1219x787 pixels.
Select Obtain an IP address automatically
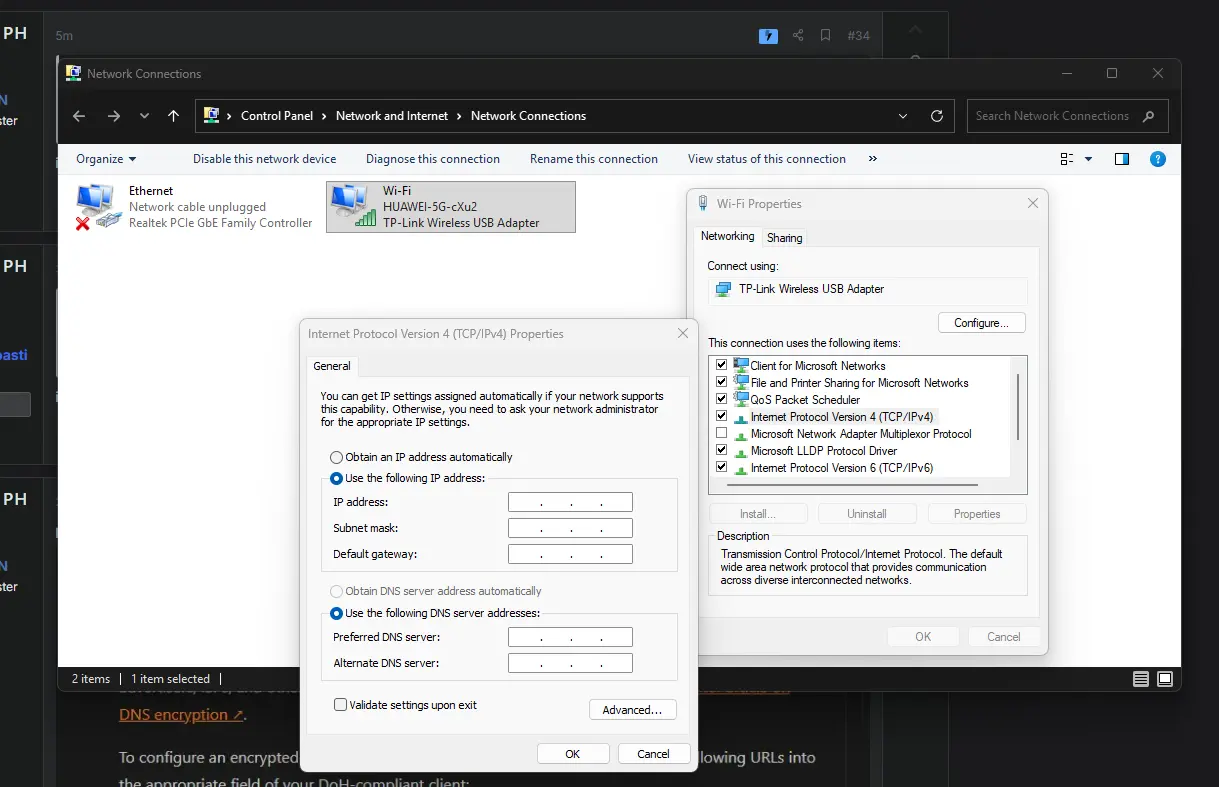click(337, 457)
